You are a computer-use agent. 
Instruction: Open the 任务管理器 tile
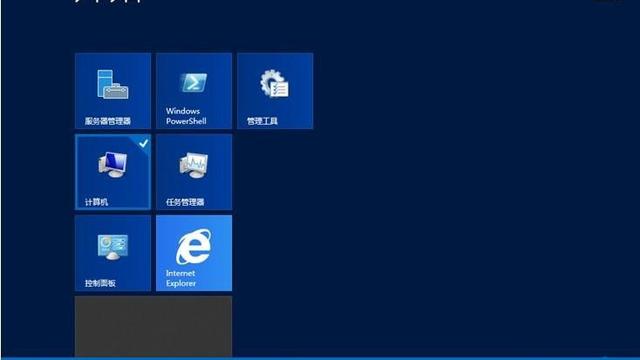[x=194, y=172]
